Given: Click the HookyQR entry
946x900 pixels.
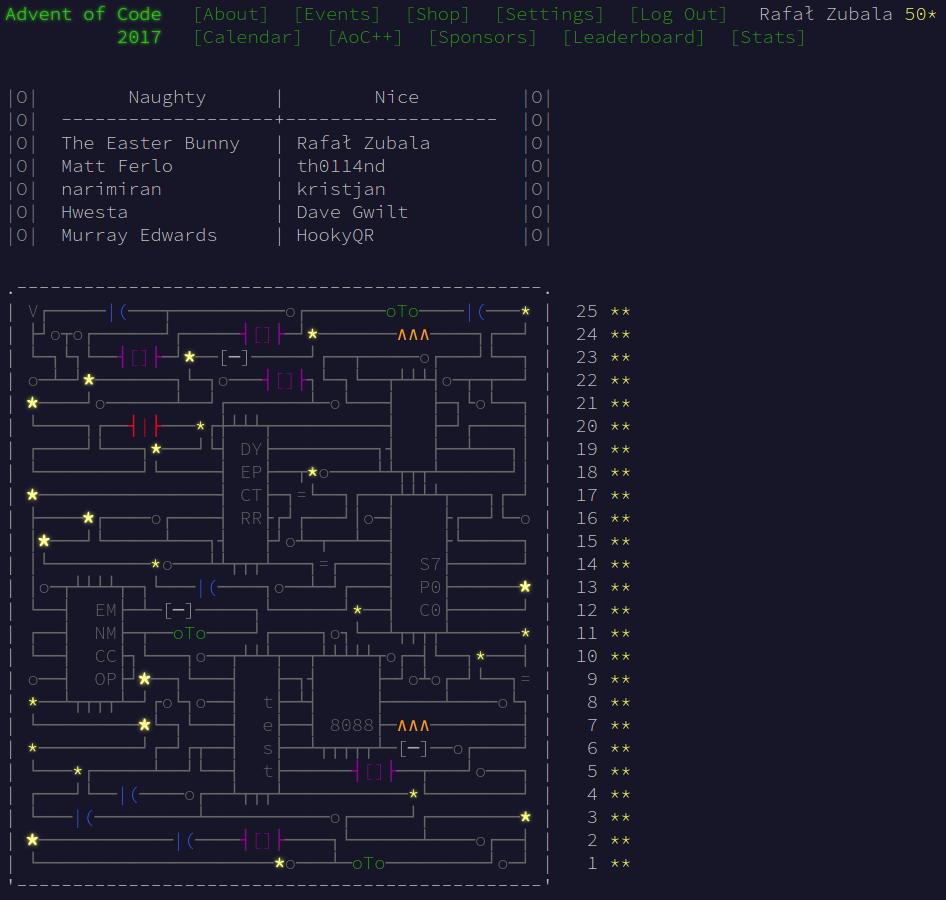Looking at the screenshot, I should click(335, 235).
